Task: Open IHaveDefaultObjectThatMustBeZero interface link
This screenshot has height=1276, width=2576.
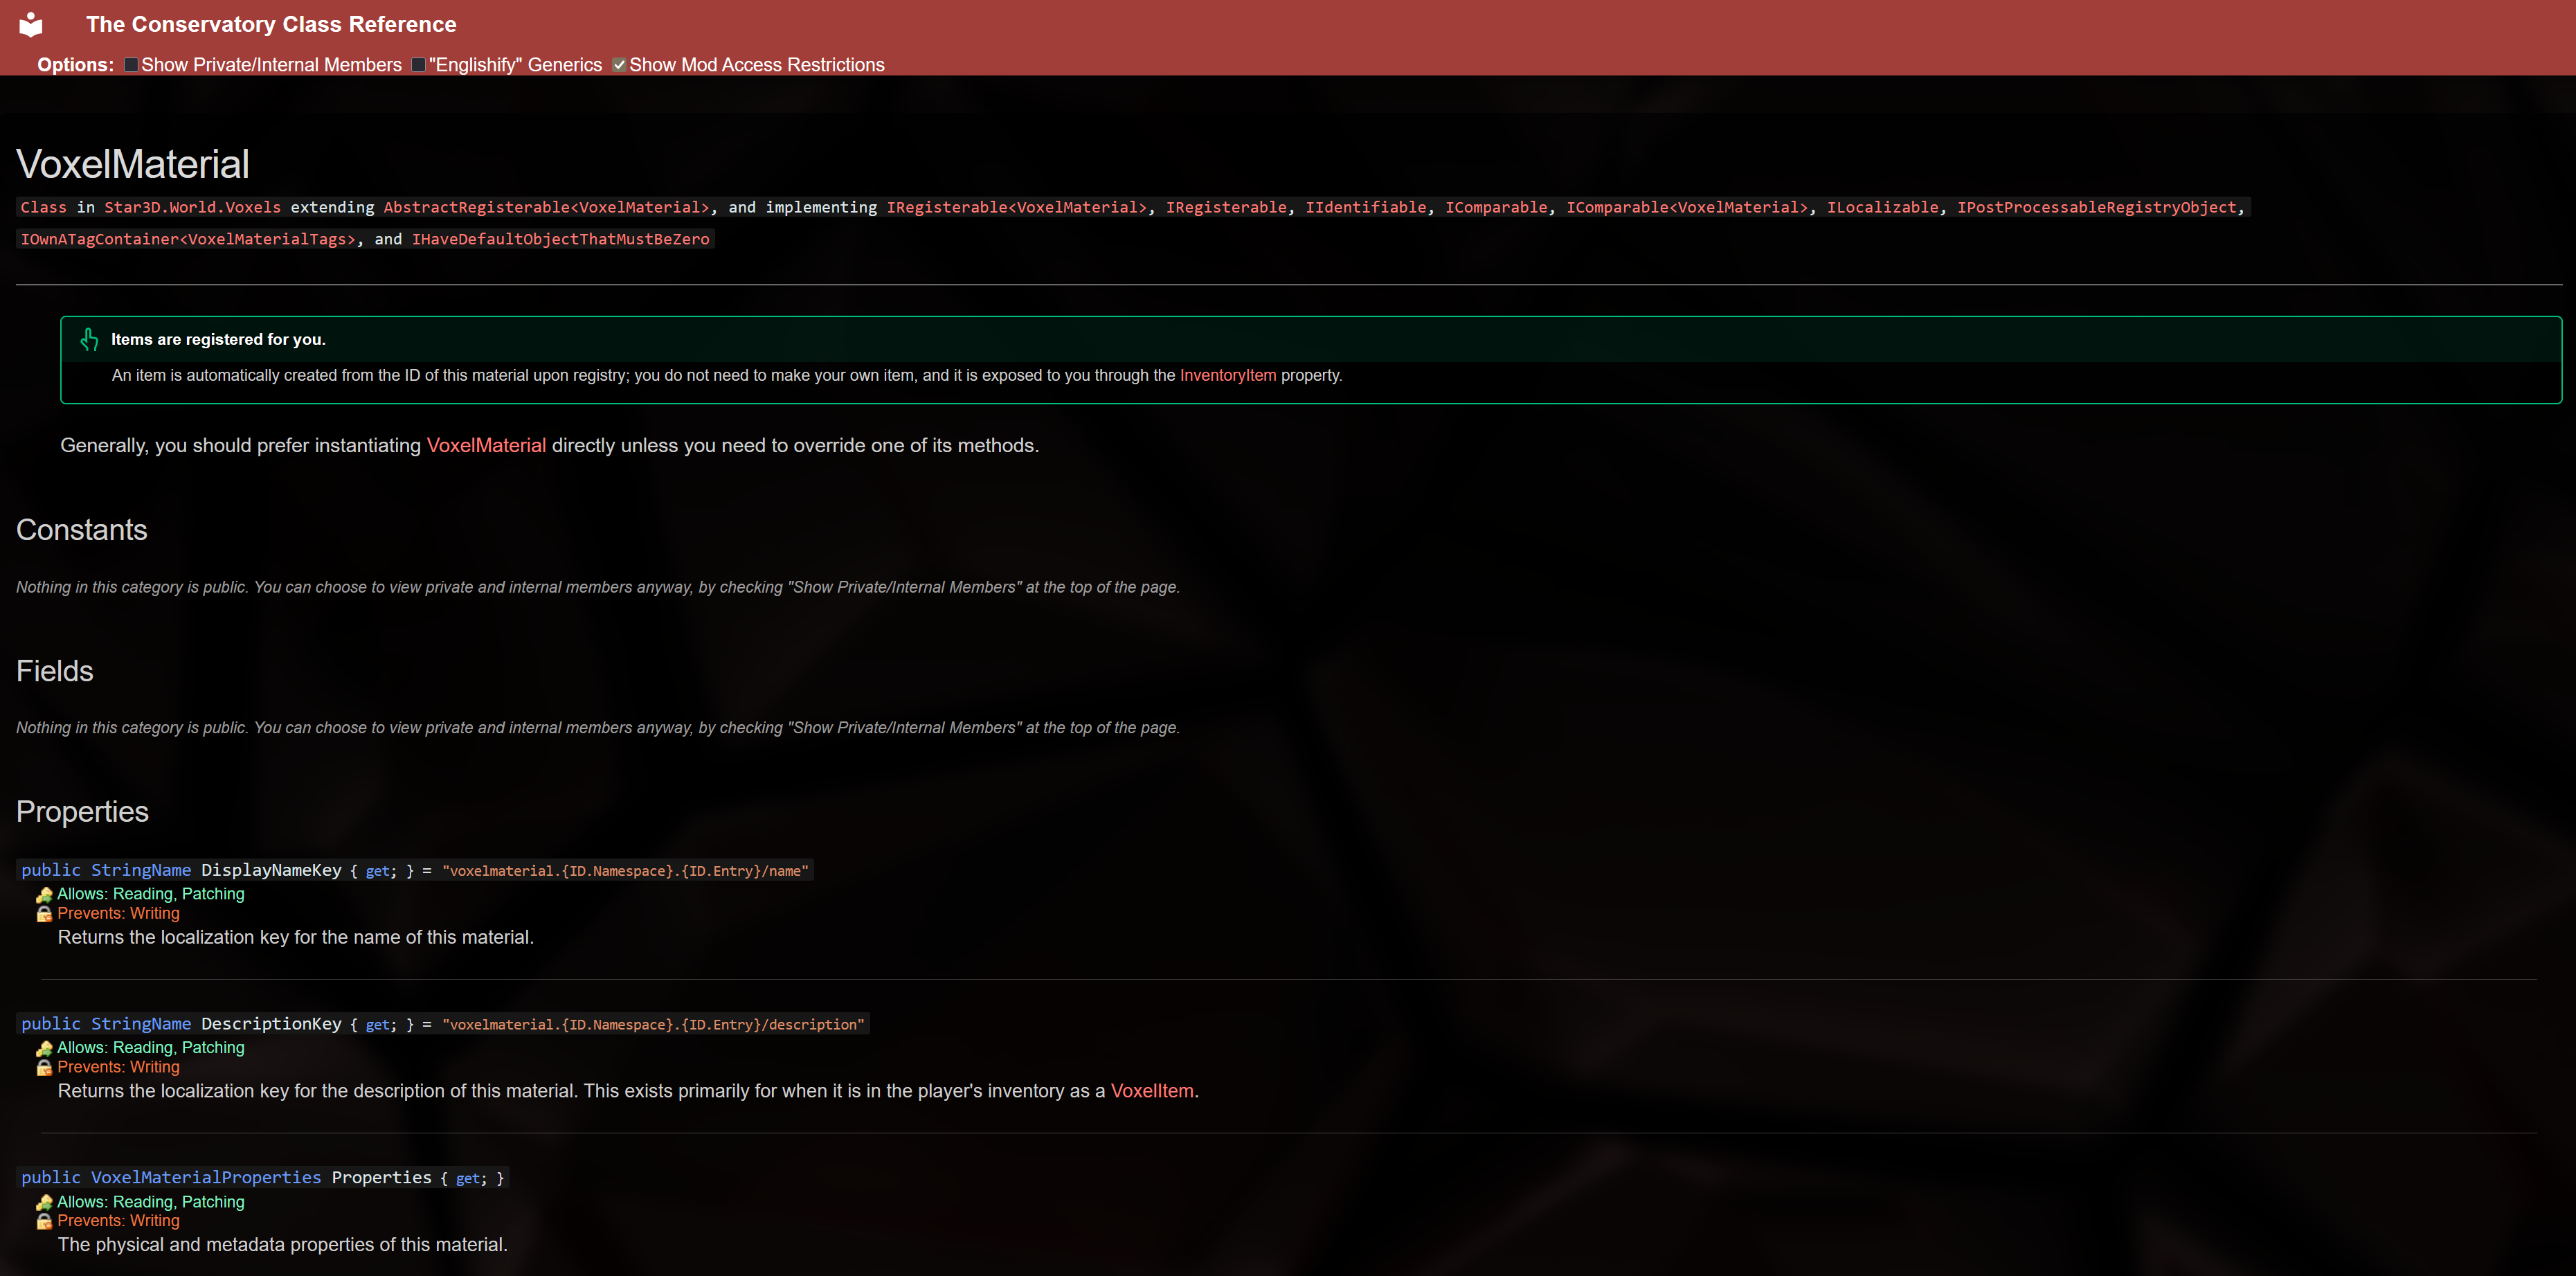Action: [560, 239]
